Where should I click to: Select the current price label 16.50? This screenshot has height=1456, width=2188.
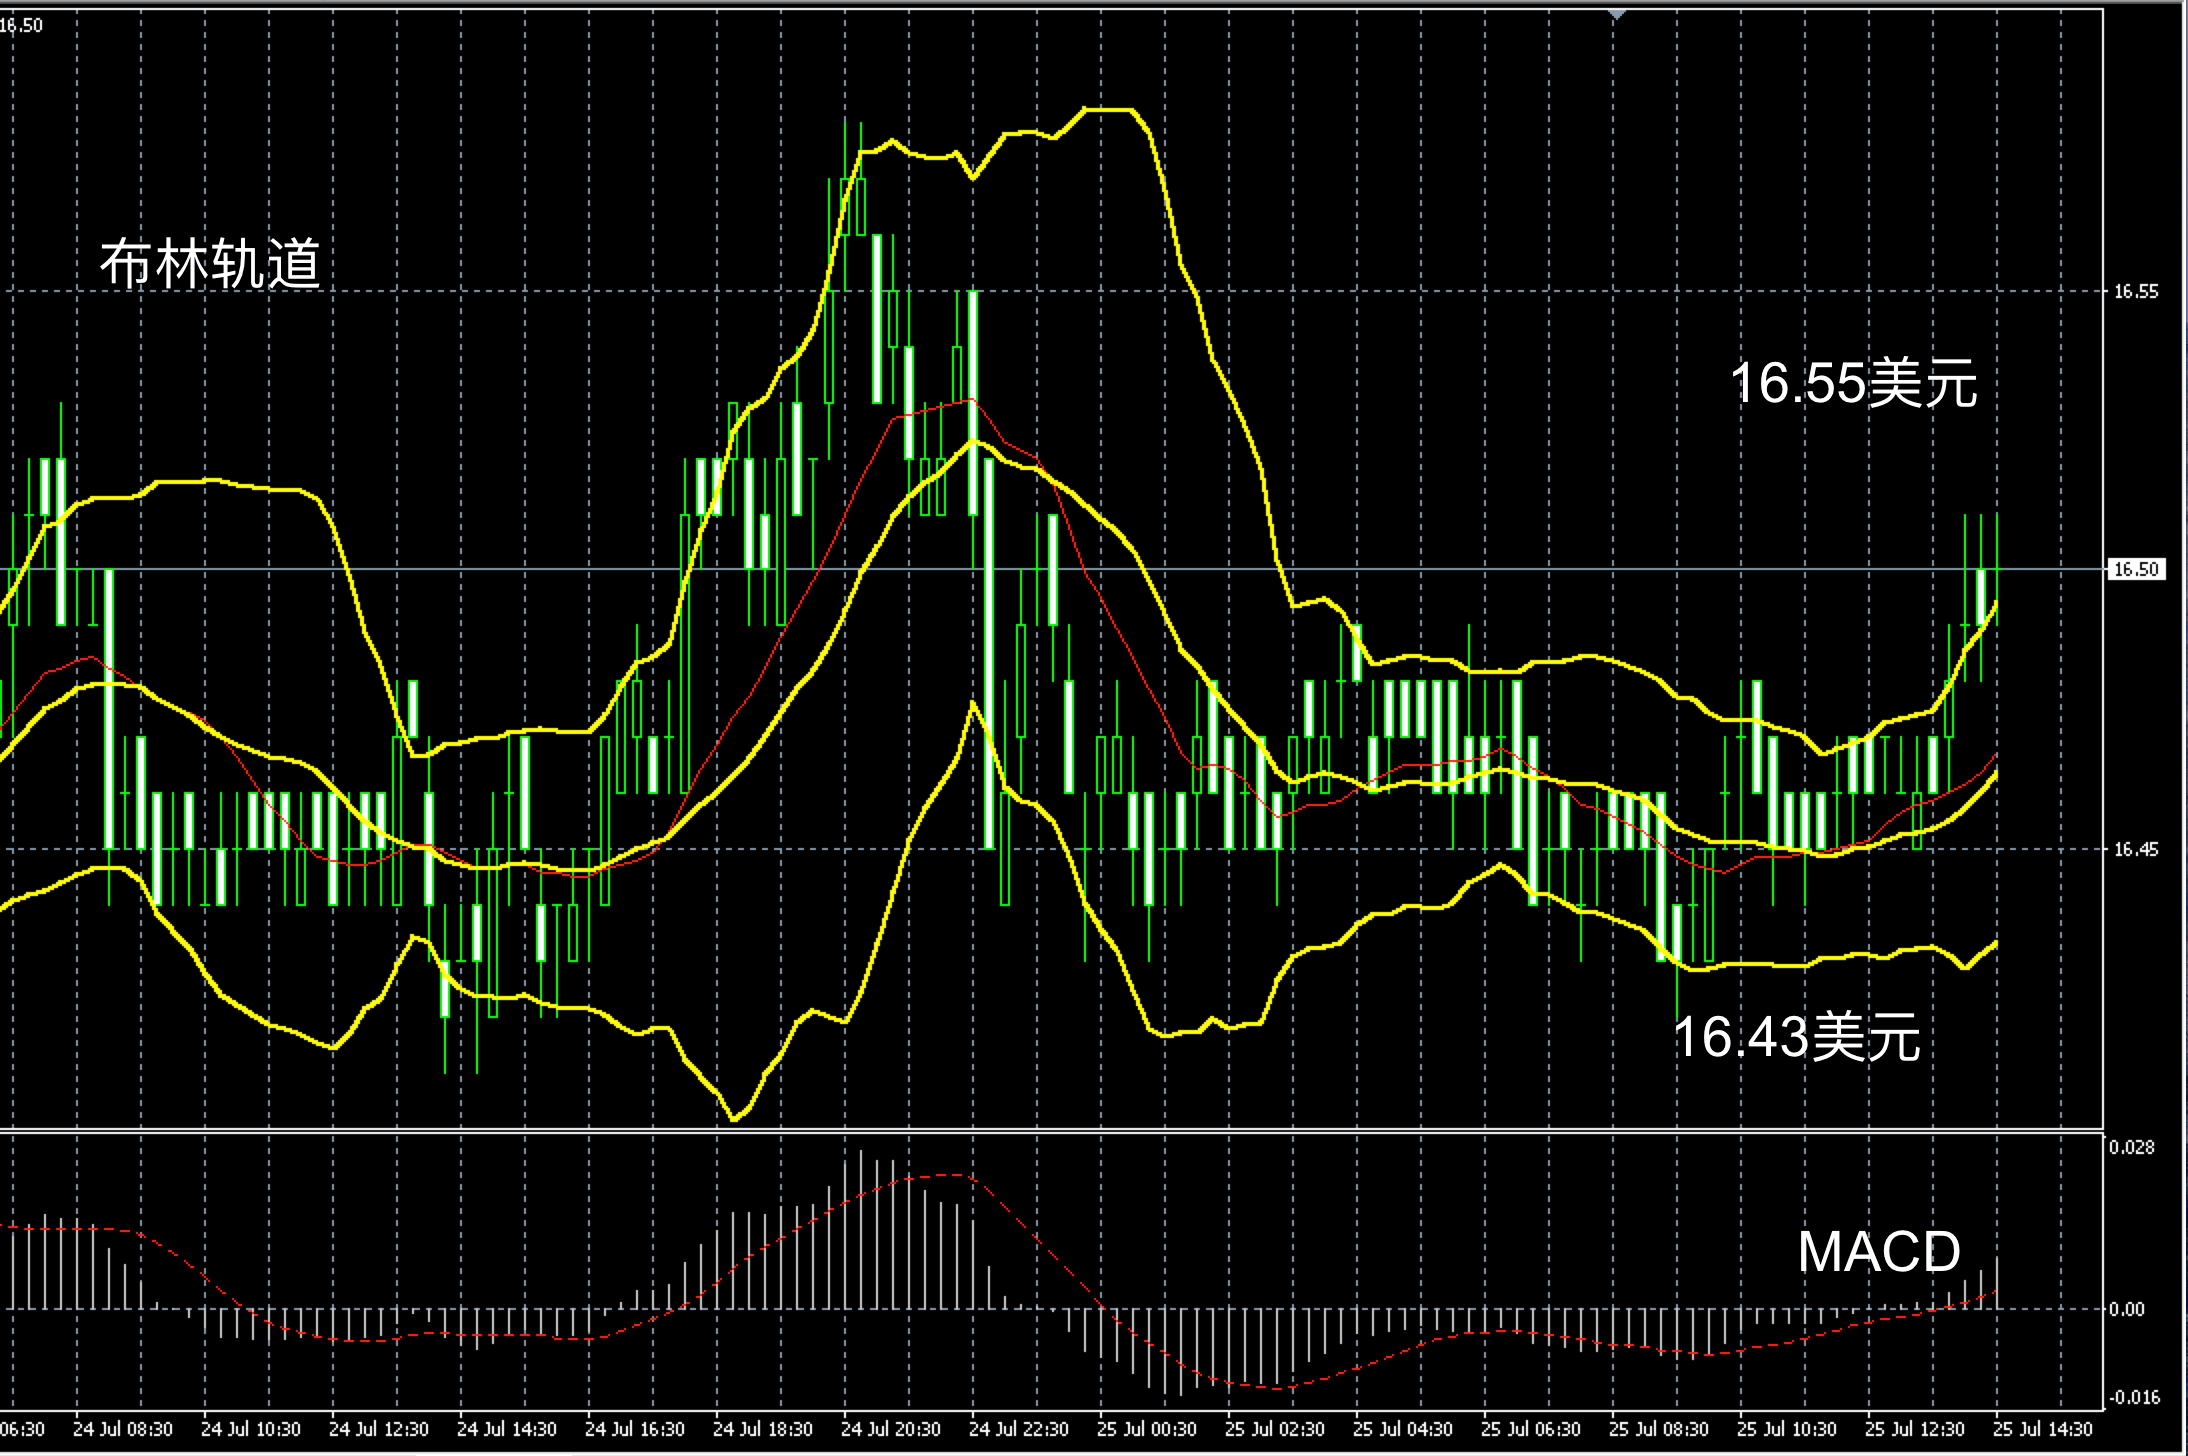tap(2136, 569)
